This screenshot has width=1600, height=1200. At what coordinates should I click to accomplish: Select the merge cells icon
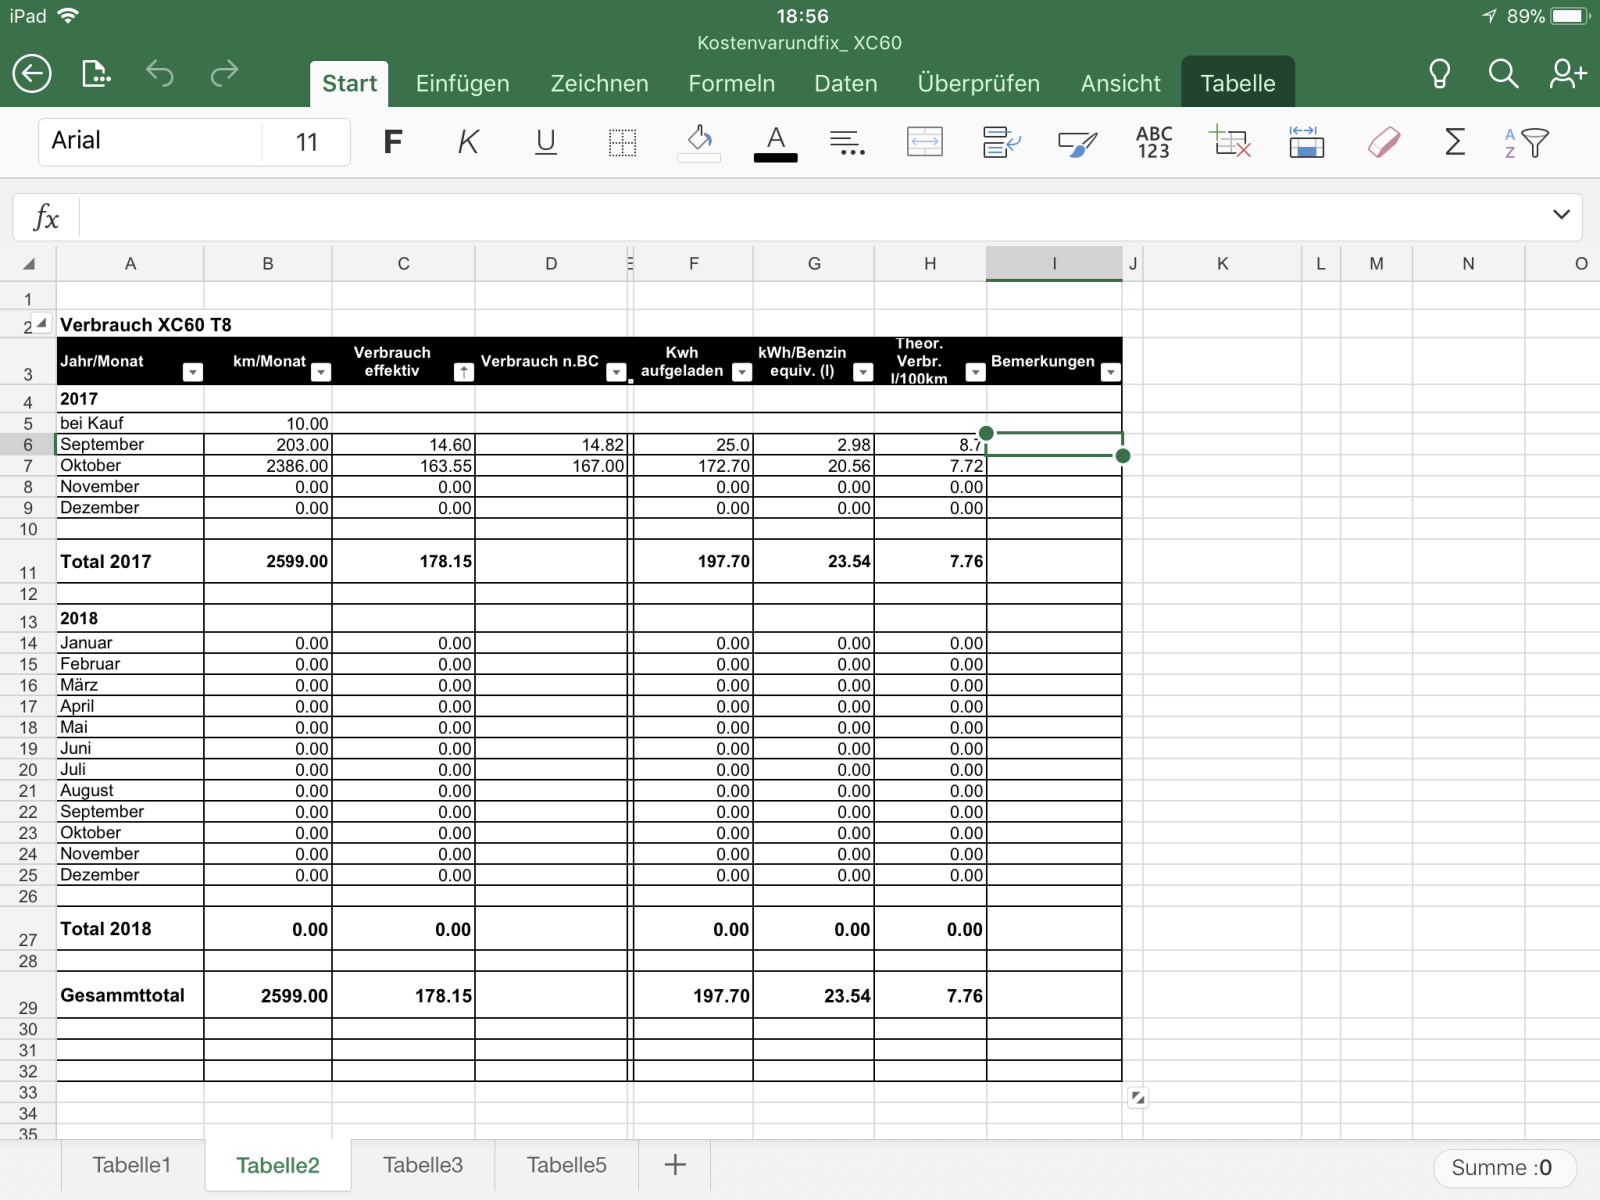[x=924, y=143]
